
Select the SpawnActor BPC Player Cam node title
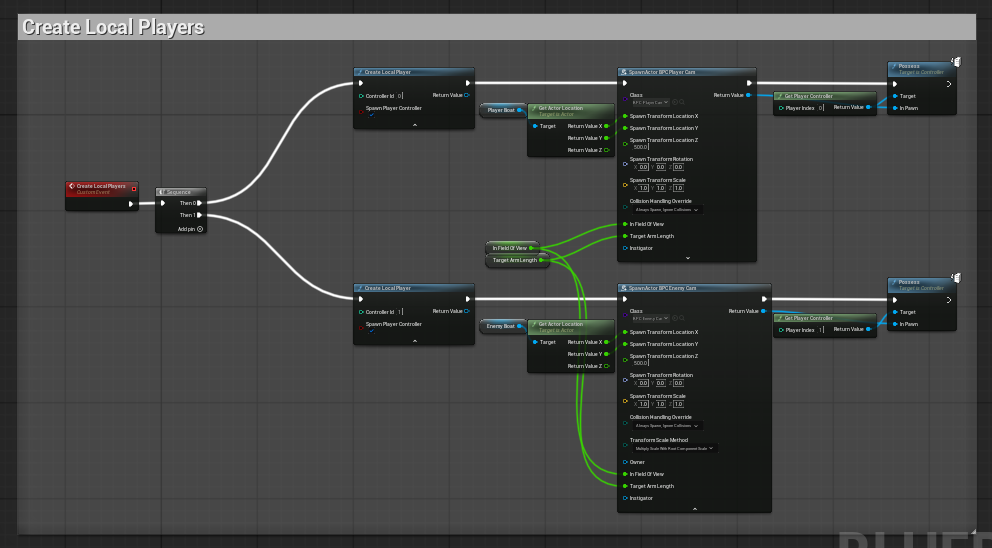point(662,72)
